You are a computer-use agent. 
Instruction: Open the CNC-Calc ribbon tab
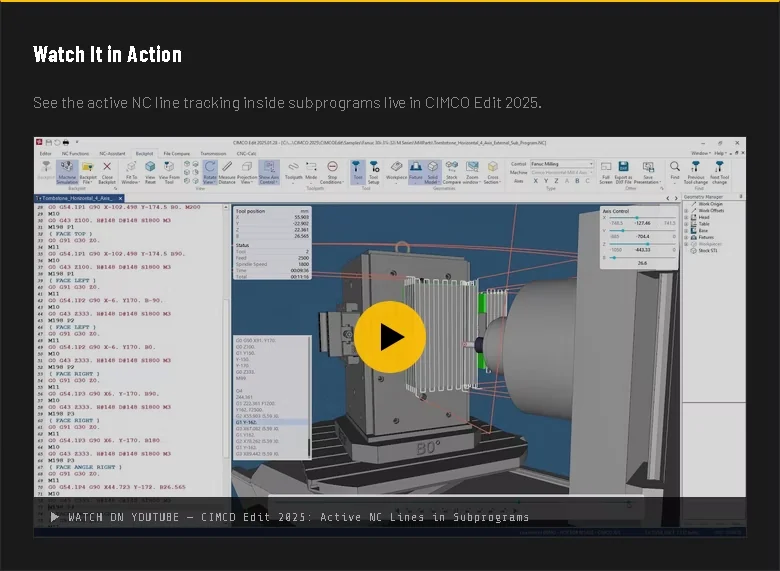pos(247,153)
